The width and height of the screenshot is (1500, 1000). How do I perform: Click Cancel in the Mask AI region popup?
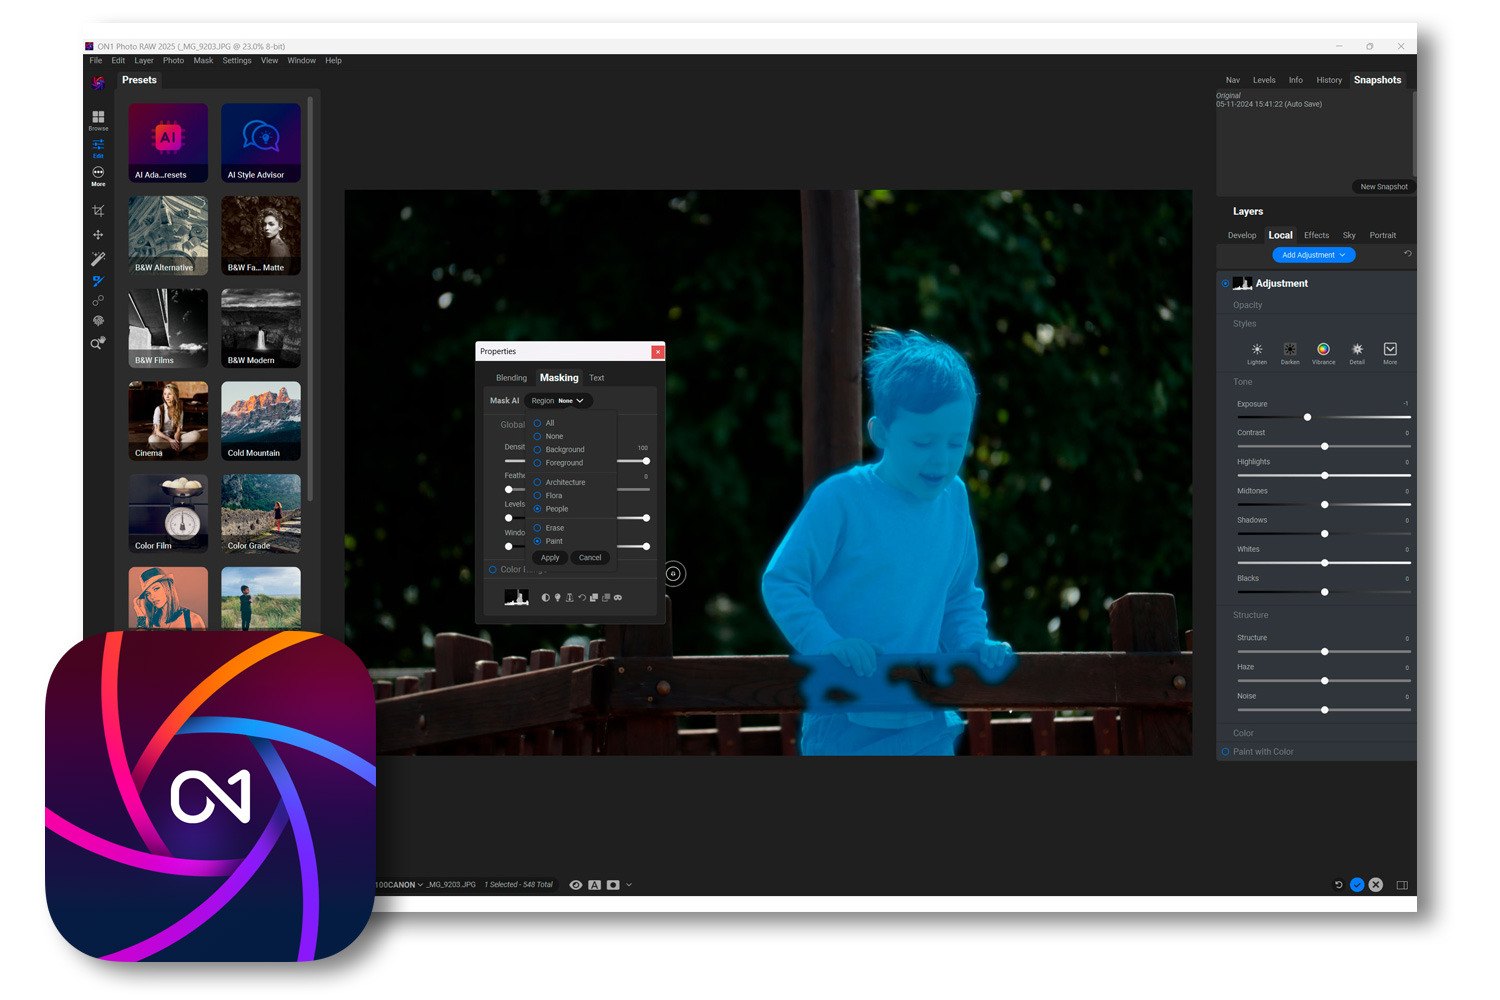pos(590,558)
